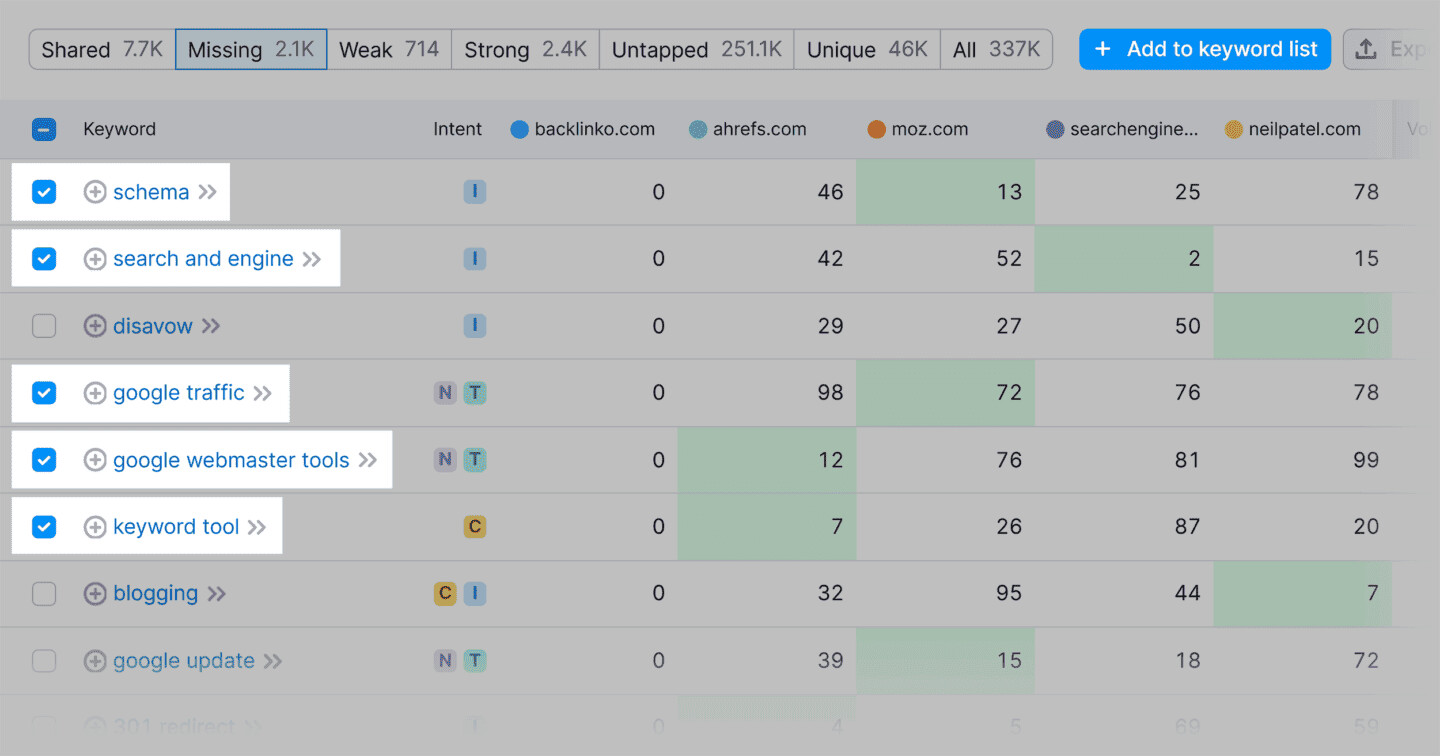
Task: Click the plus icon beside keyword tool
Action: [95, 527]
